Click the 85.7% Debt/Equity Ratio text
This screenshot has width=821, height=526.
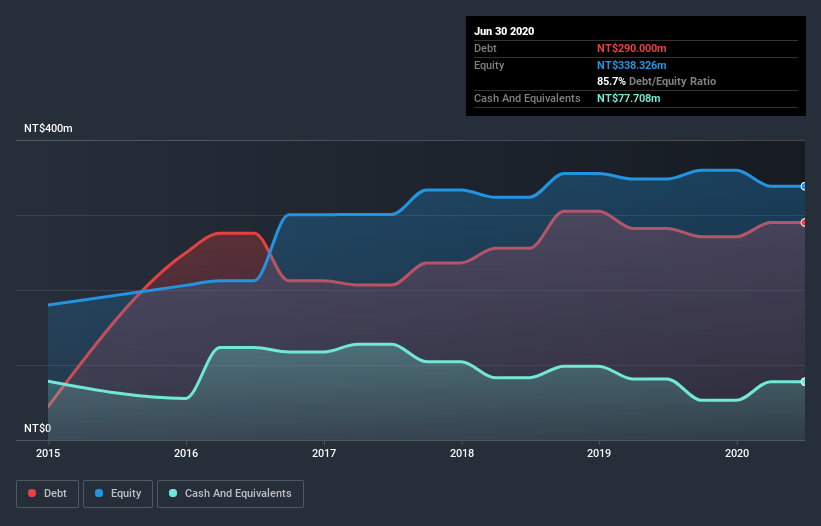click(x=657, y=81)
